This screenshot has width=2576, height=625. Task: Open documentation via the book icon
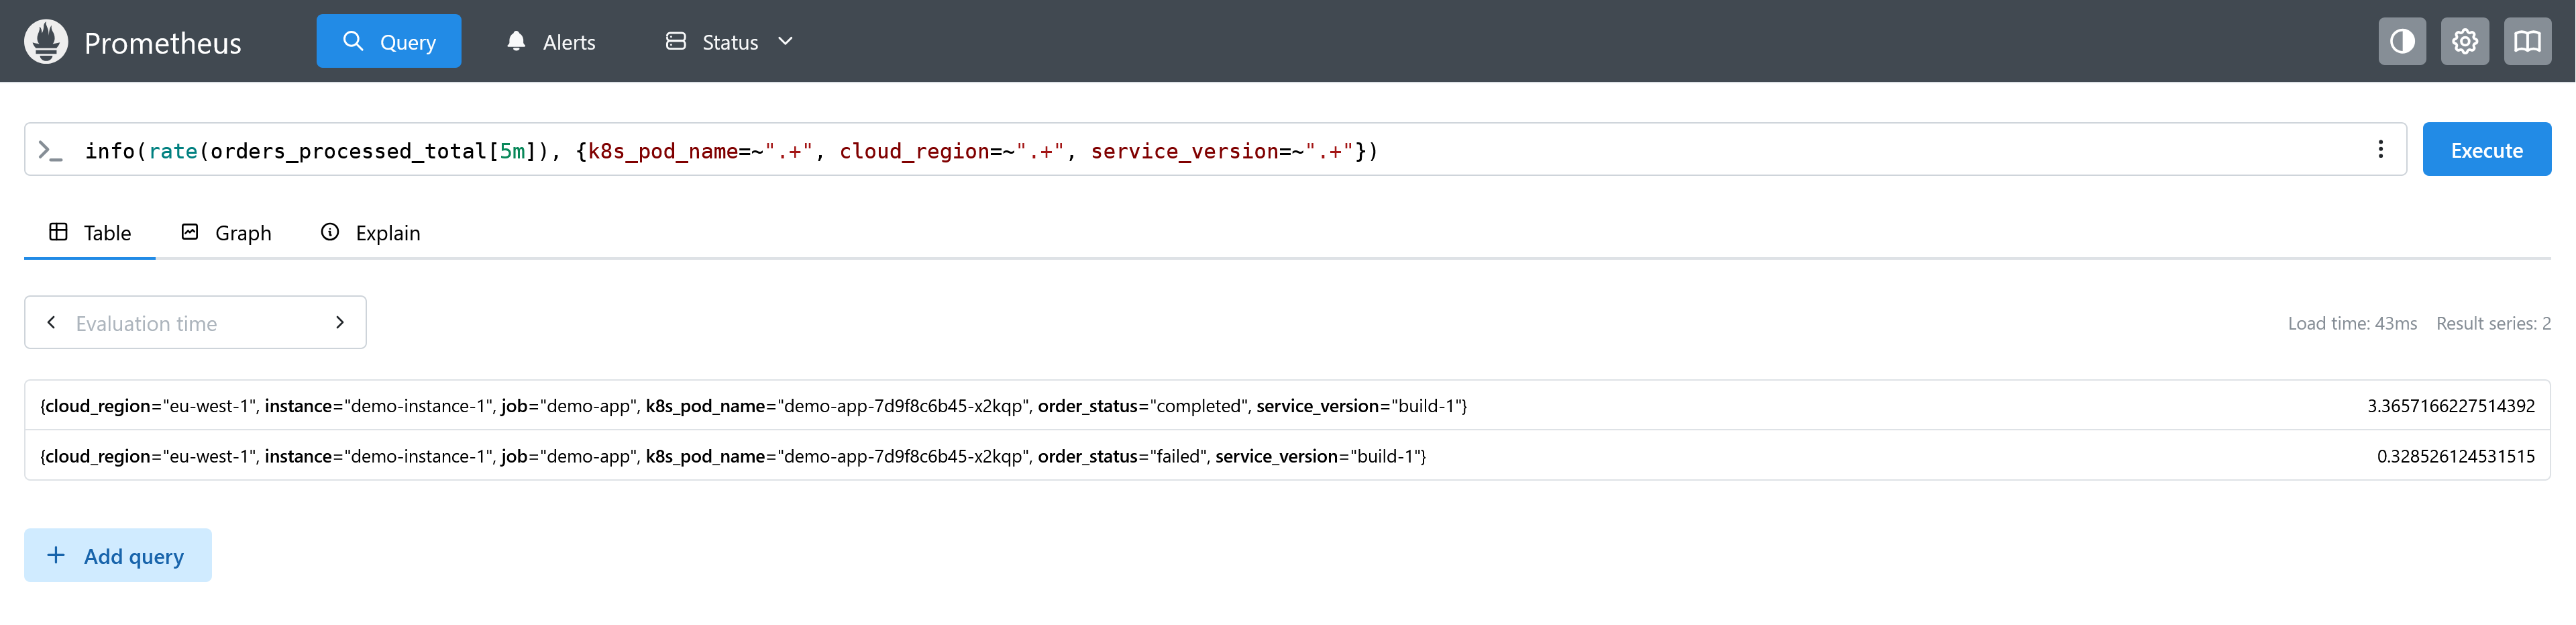click(2527, 41)
